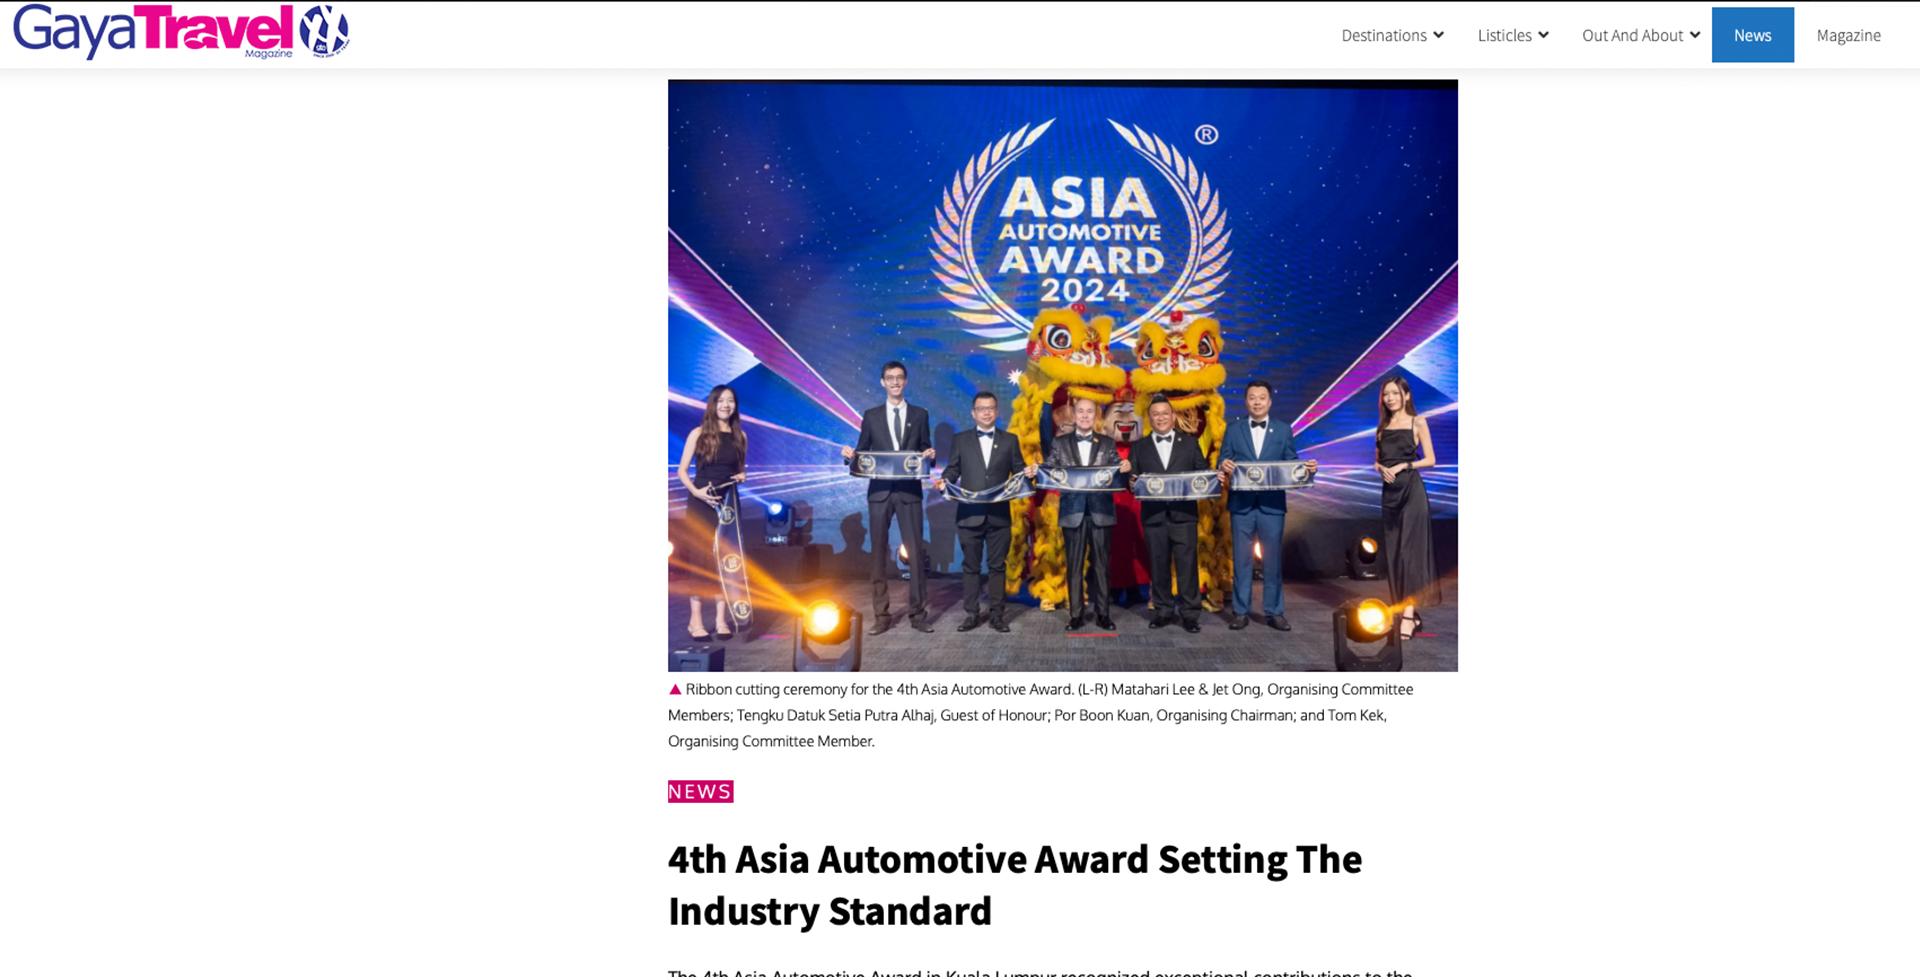Click the Gaya Travel Magazine logo
The height and width of the screenshot is (977, 1920).
(x=154, y=32)
